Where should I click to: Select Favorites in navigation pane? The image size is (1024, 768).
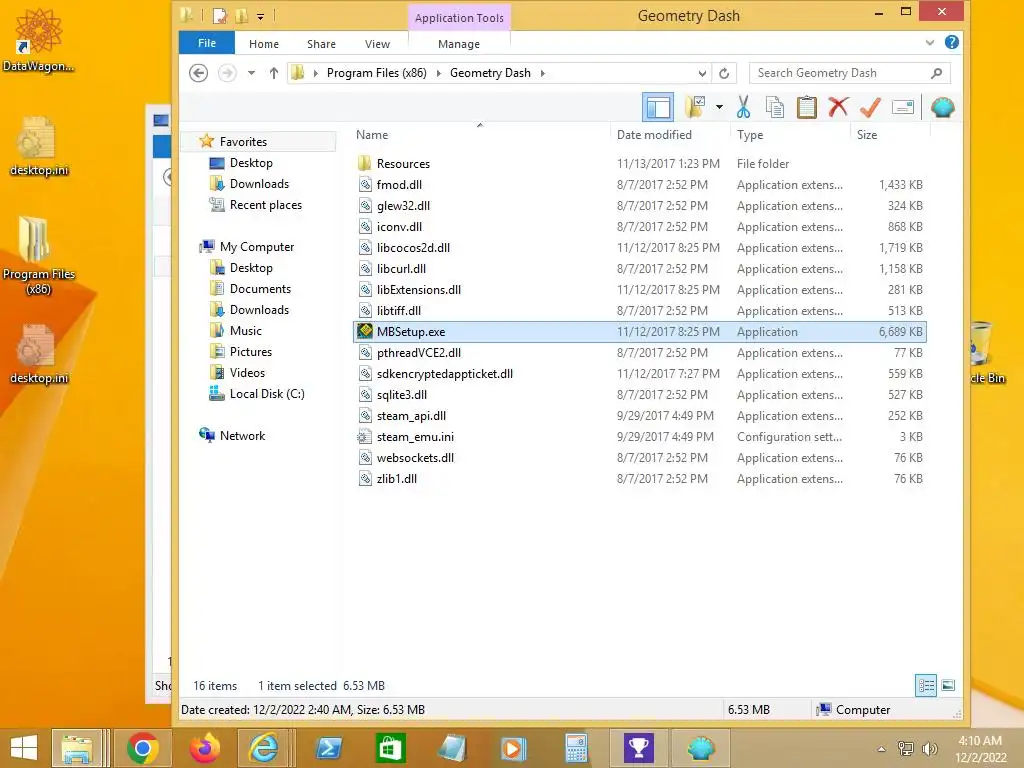coord(243,142)
